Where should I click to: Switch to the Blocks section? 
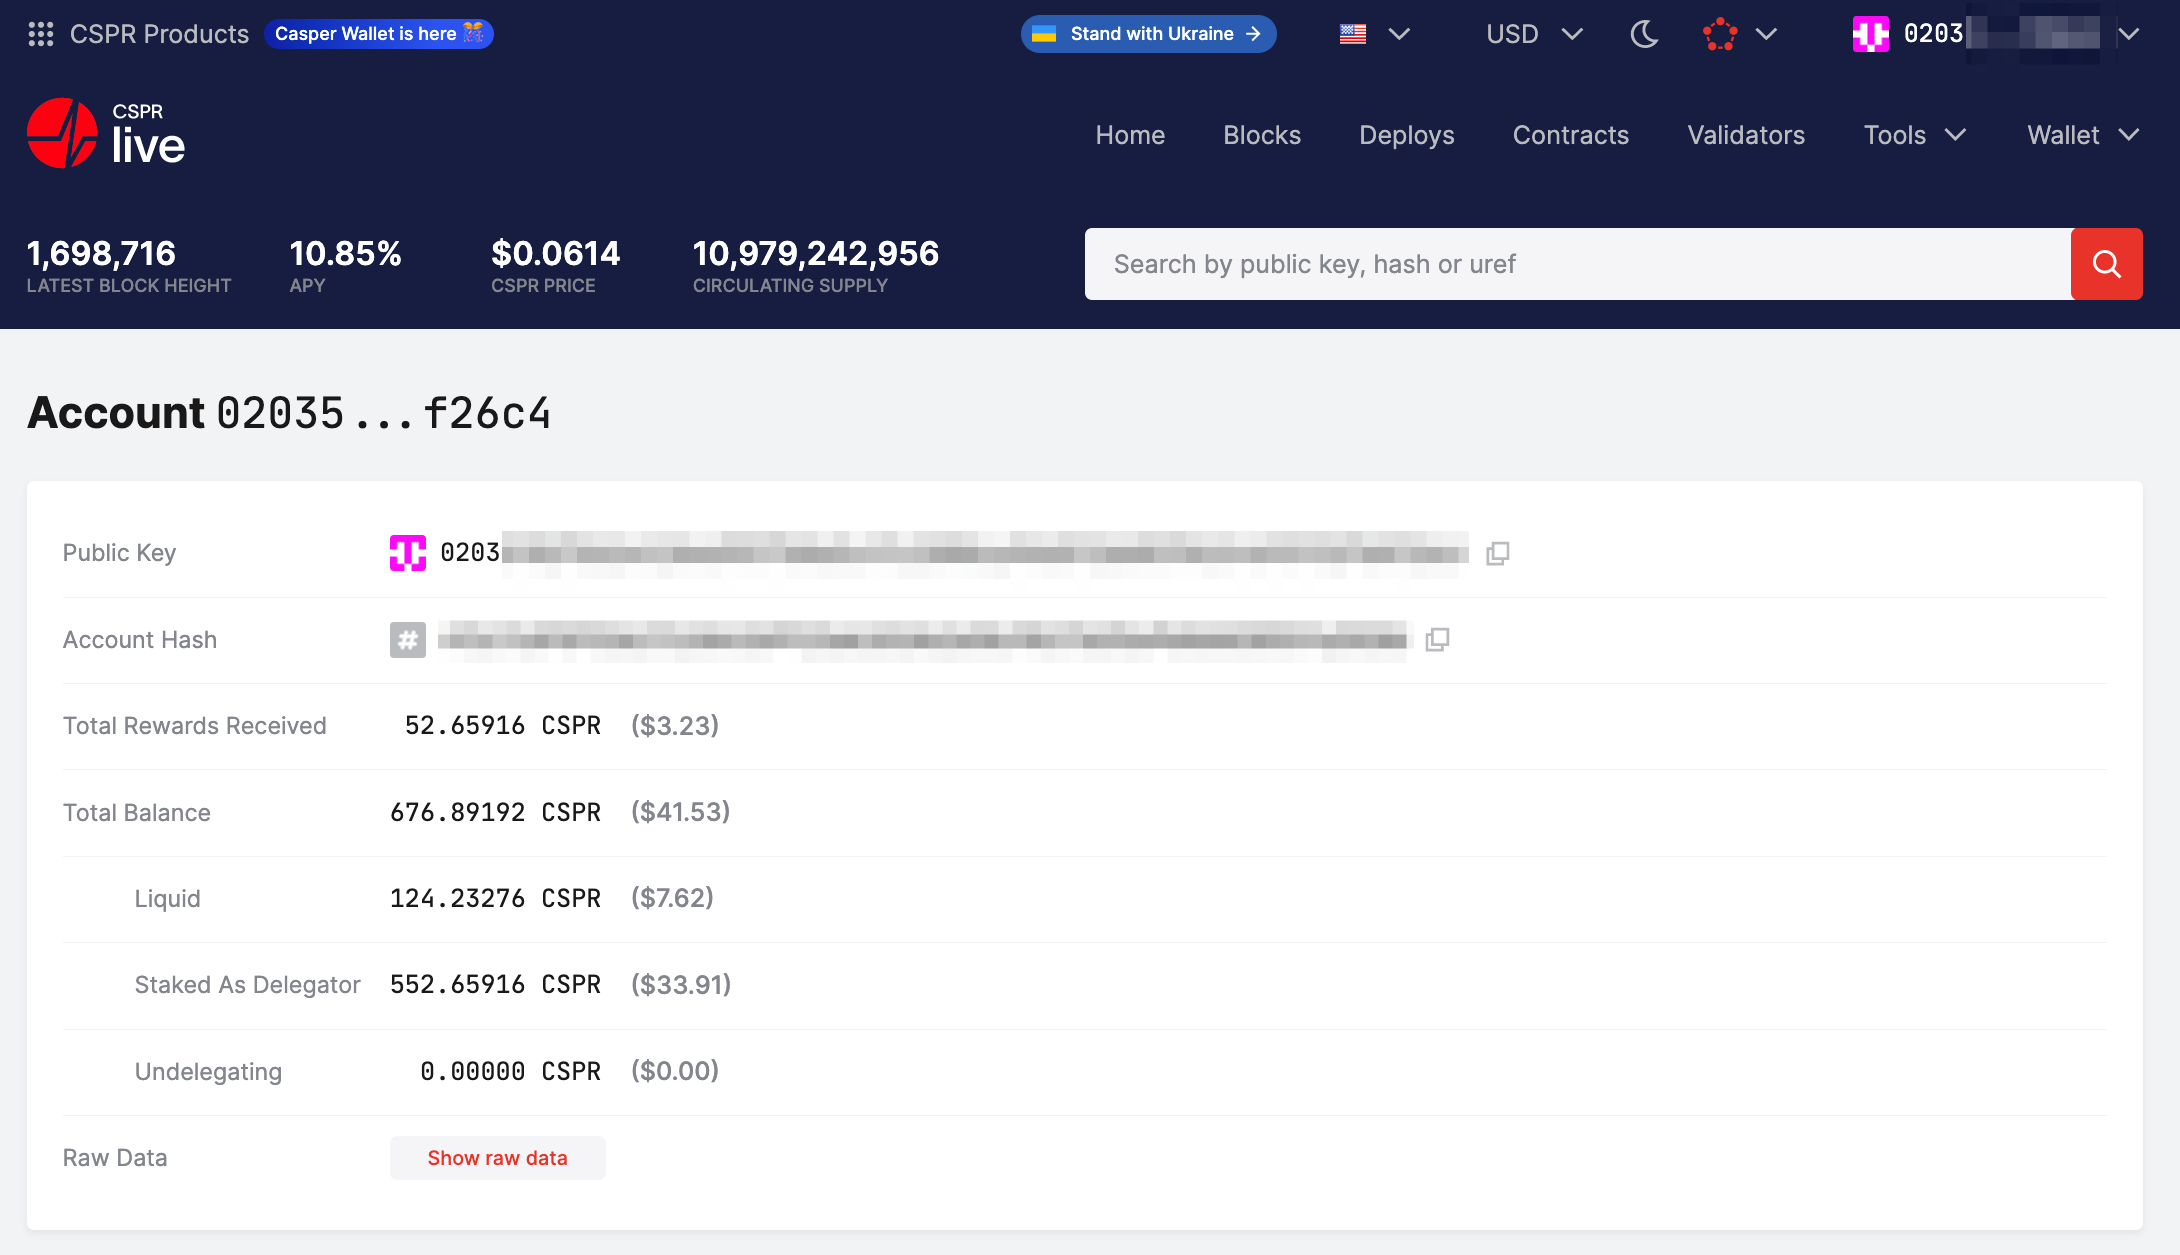1262,135
